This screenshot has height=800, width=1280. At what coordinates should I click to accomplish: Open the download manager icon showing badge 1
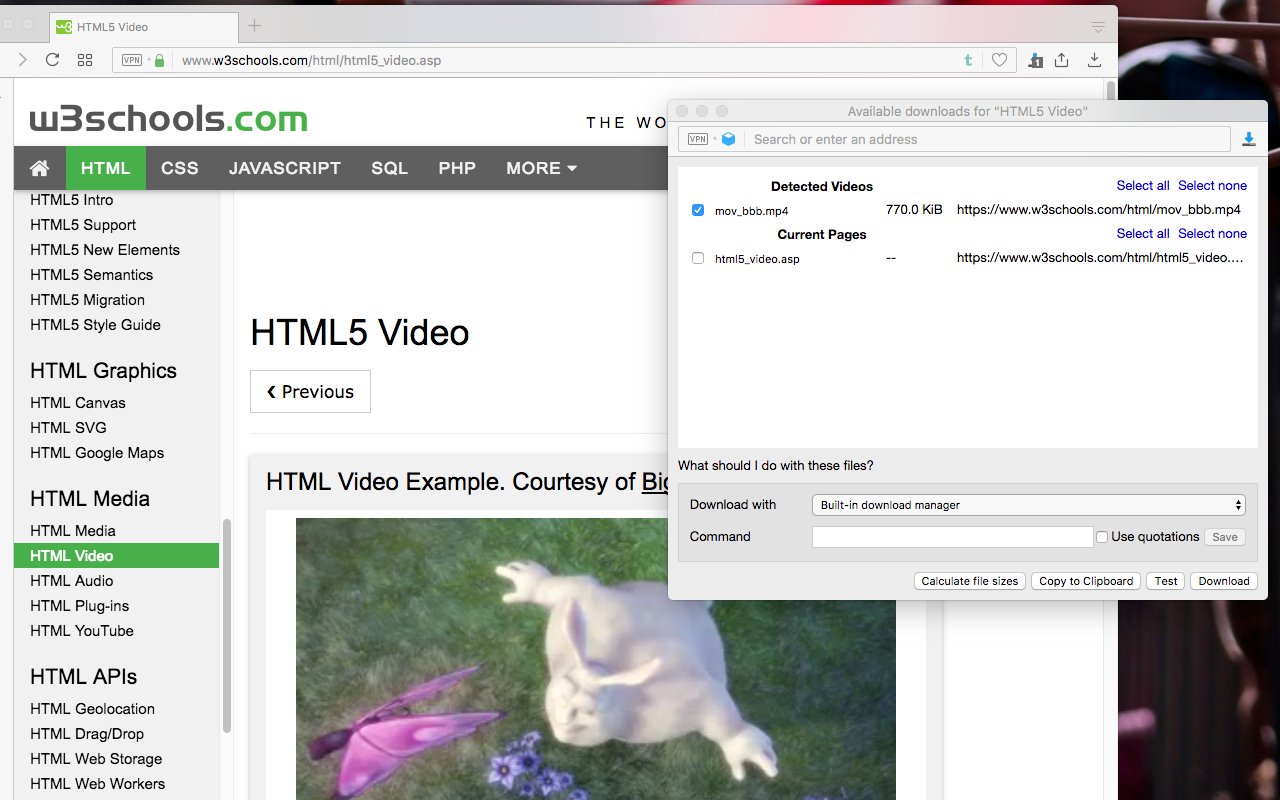coord(1035,60)
